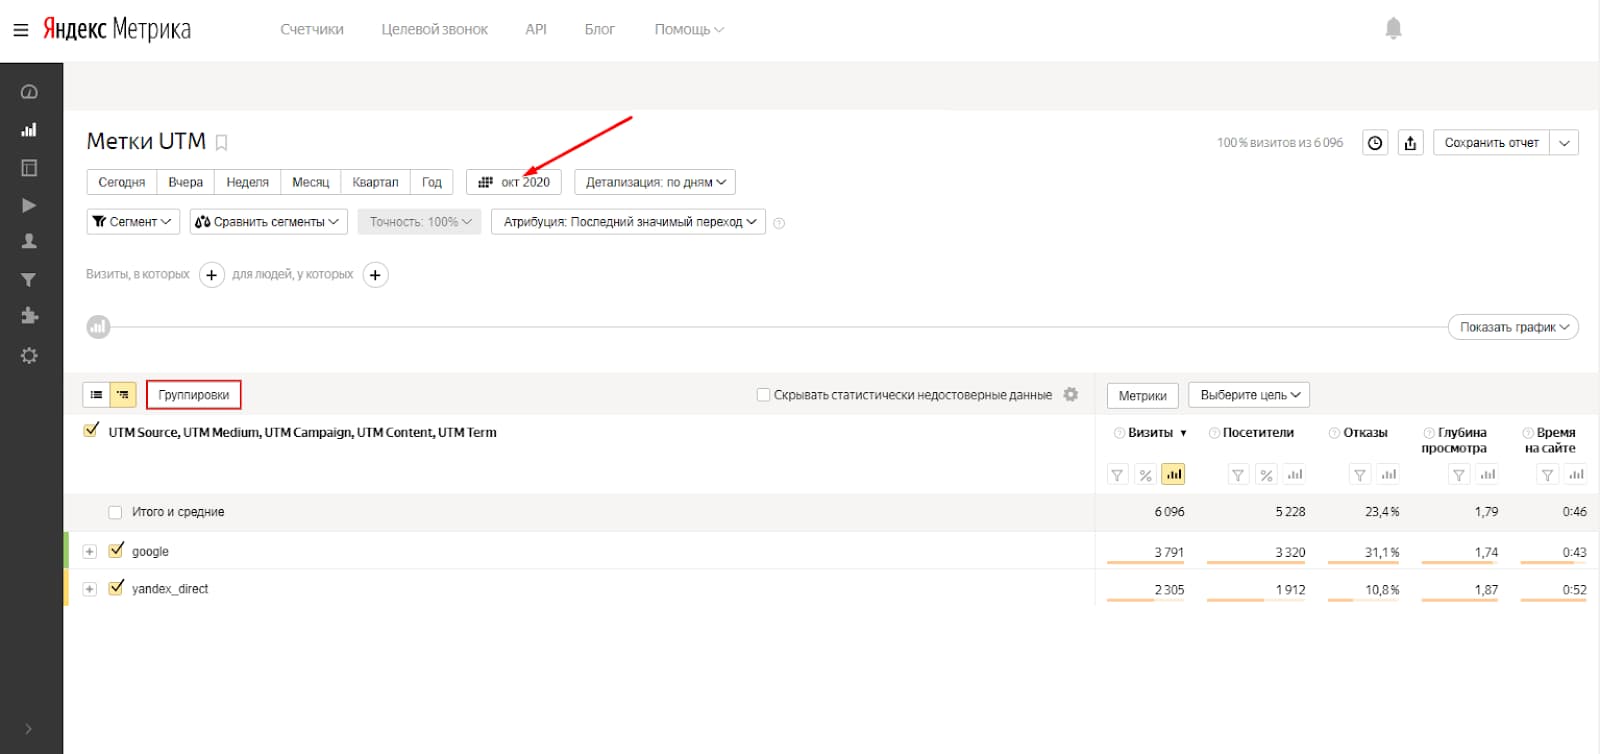Open the reports bar chart sidebar icon
Image resolution: width=1600 pixels, height=754 pixels.
29,130
